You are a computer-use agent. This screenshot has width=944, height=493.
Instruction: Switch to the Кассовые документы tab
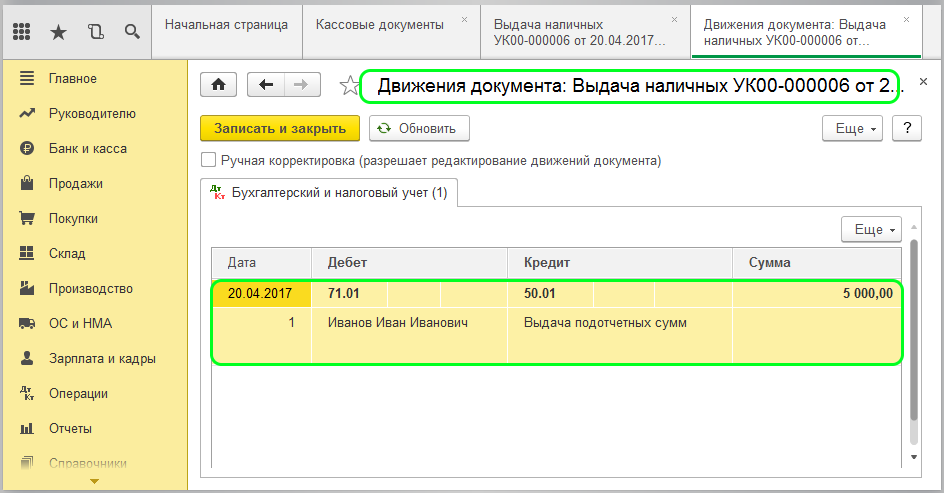tap(379, 23)
